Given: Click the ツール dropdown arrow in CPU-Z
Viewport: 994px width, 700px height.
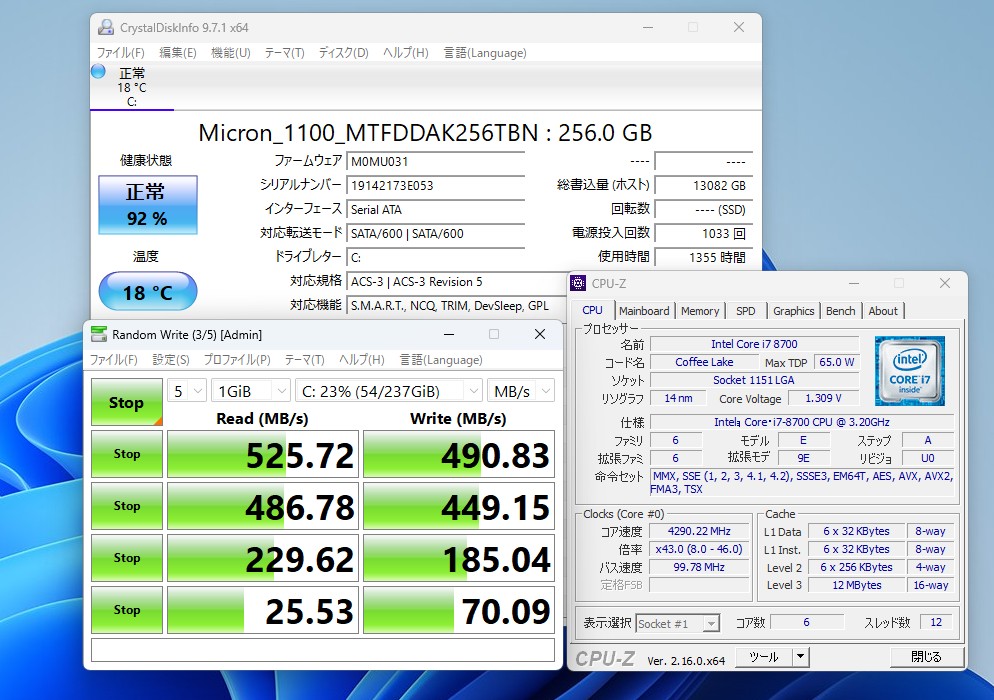Looking at the screenshot, I should coord(800,657).
